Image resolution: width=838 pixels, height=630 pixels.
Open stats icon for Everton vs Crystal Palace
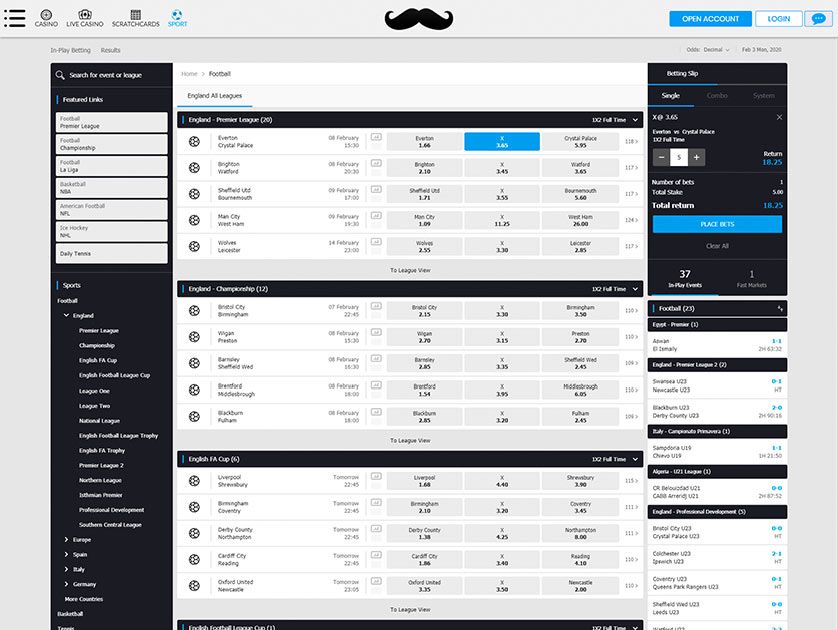click(x=376, y=137)
